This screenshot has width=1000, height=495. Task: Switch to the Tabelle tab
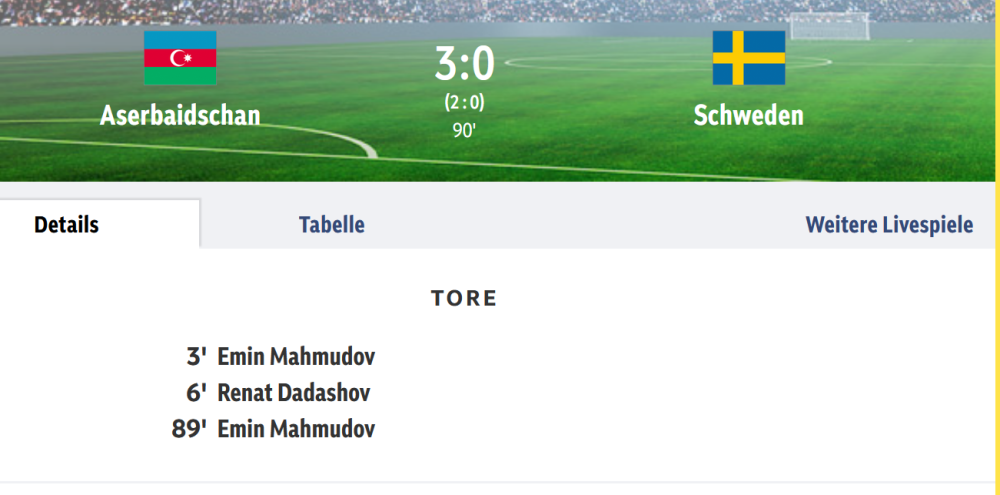[x=332, y=224]
